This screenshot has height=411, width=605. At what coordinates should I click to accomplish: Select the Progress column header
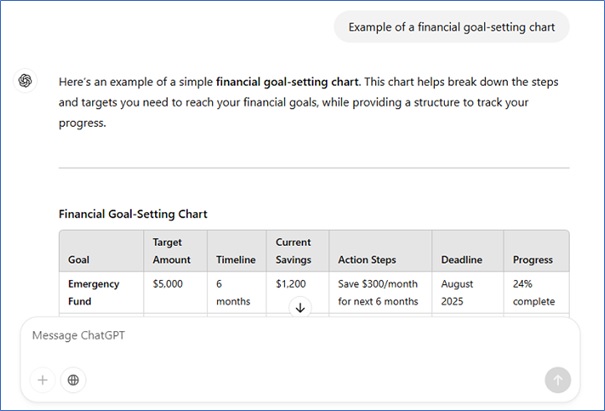tap(535, 260)
